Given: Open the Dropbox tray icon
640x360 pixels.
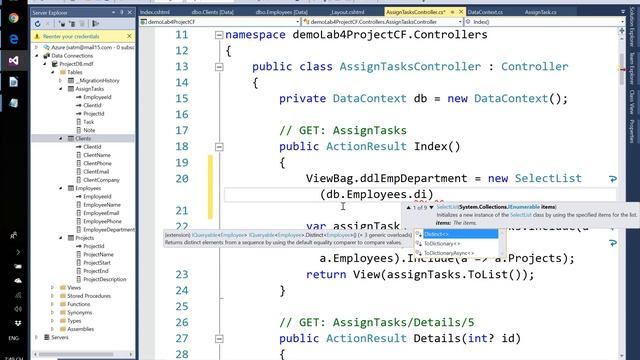Looking at the screenshot, I should point(18,323).
